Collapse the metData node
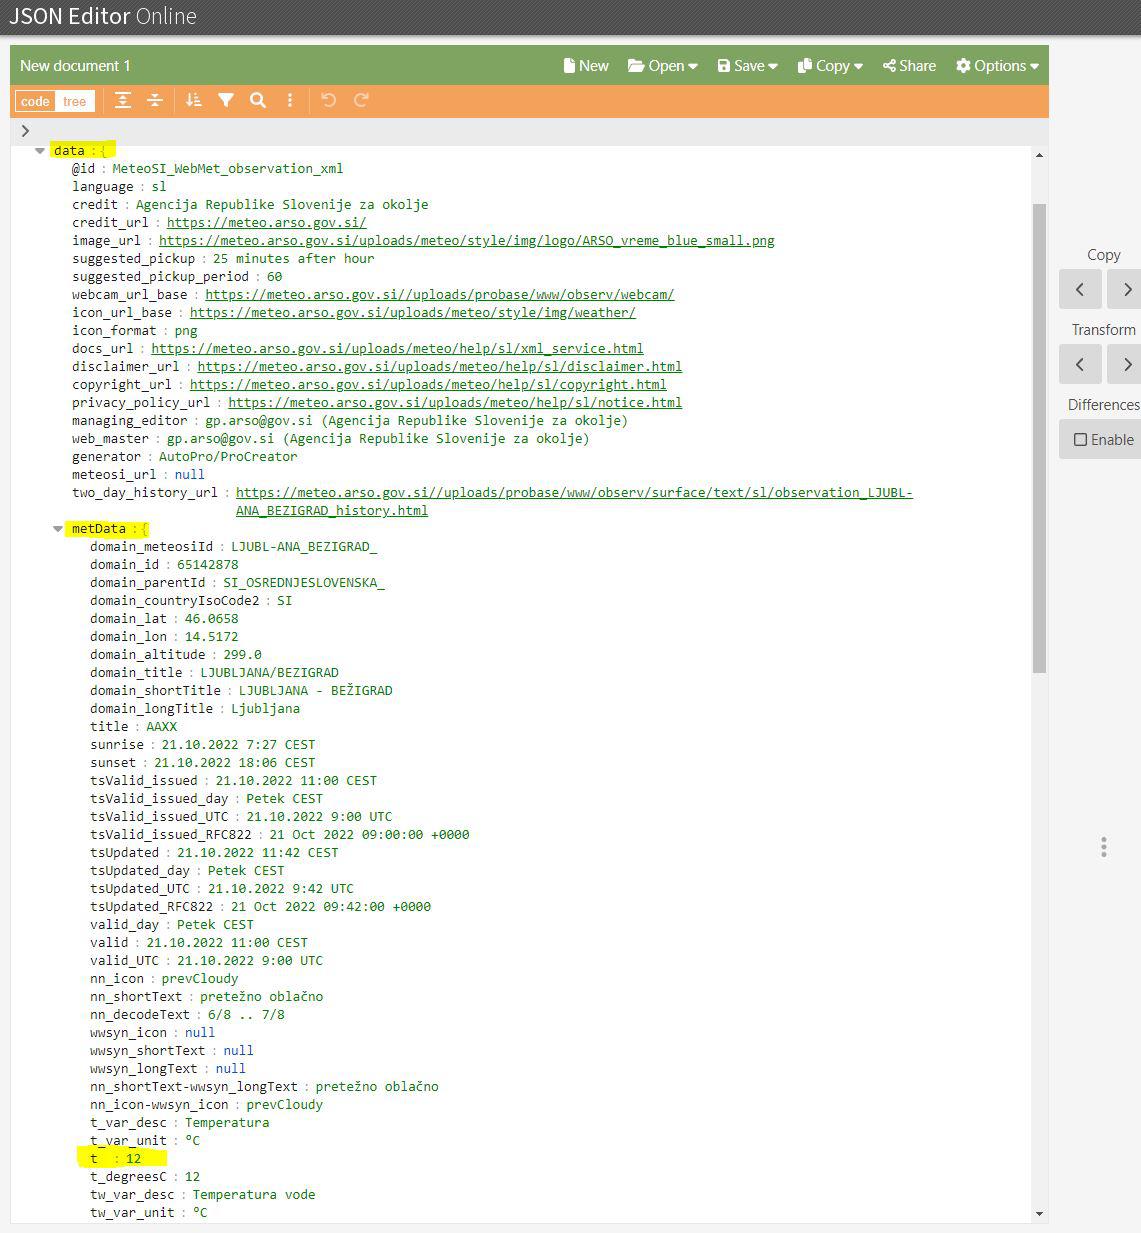 pos(58,529)
